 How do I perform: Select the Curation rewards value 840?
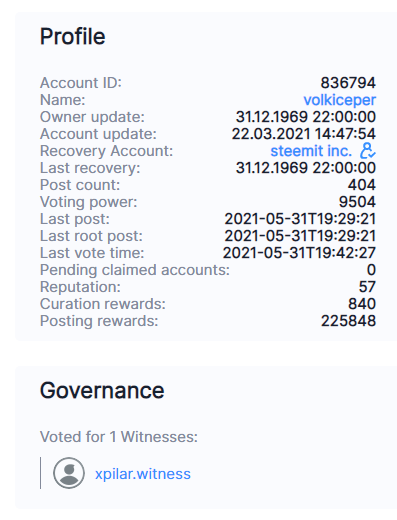[x=362, y=304]
